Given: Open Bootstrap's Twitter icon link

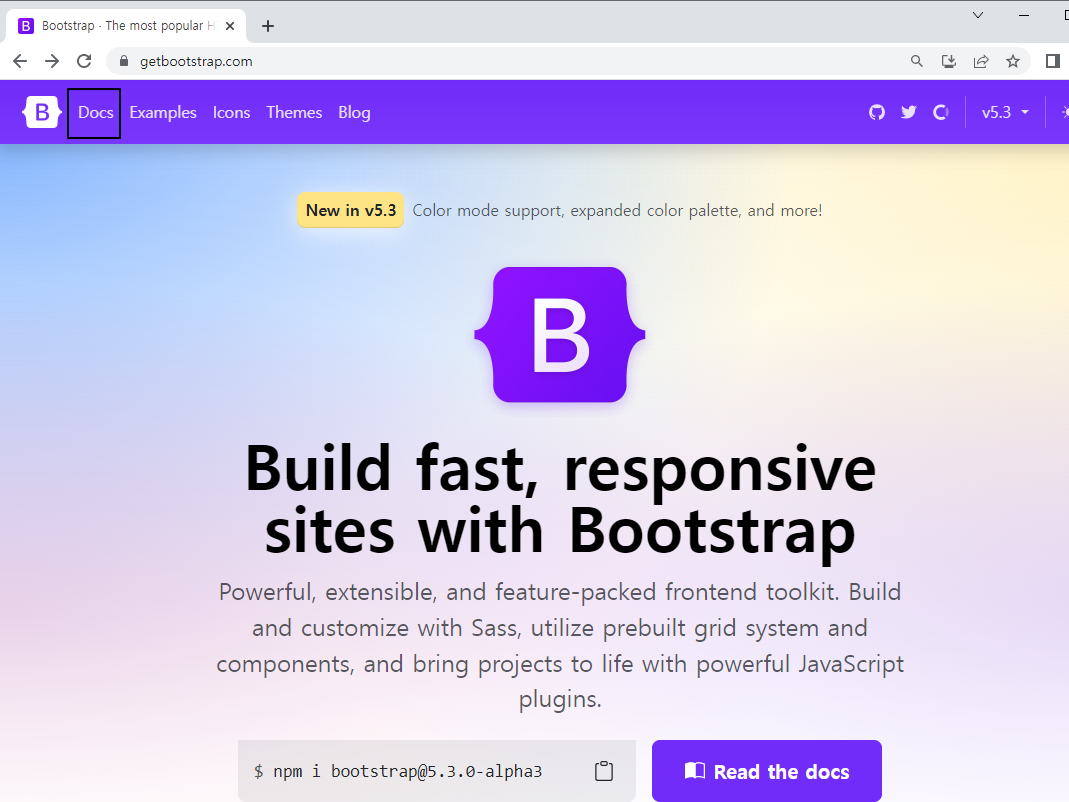Looking at the screenshot, I should (x=908, y=112).
